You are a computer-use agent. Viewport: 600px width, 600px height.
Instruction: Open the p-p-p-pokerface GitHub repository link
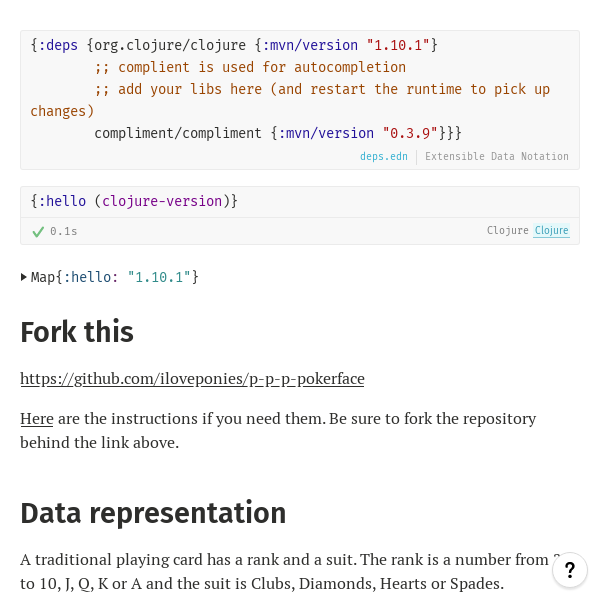coord(192,379)
